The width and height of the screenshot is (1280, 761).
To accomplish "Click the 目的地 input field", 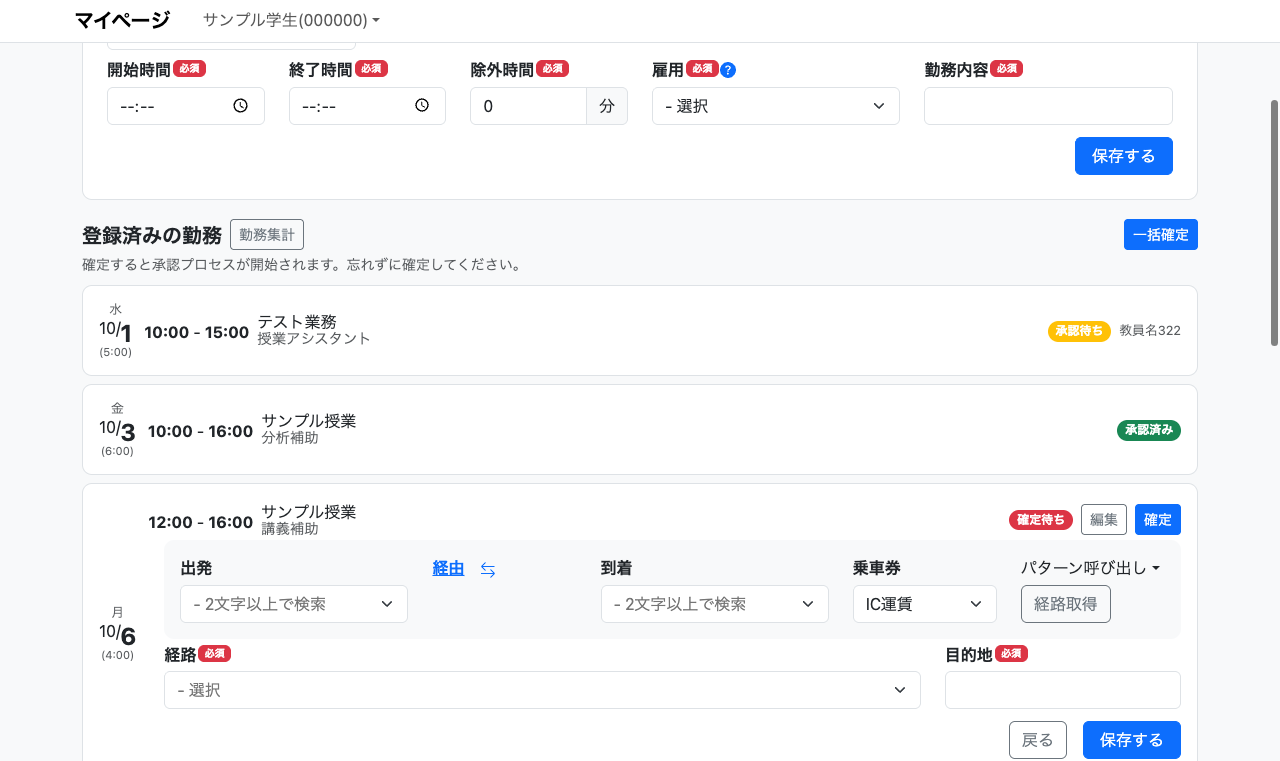I will pos(1062,690).
